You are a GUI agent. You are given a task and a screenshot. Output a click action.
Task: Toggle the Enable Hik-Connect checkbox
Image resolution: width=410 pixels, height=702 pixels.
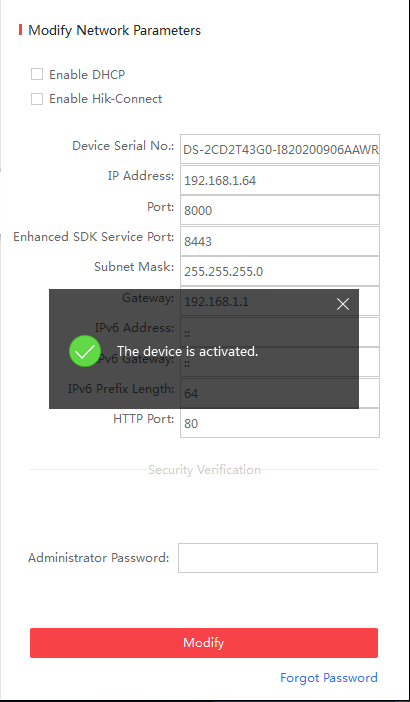tap(37, 99)
